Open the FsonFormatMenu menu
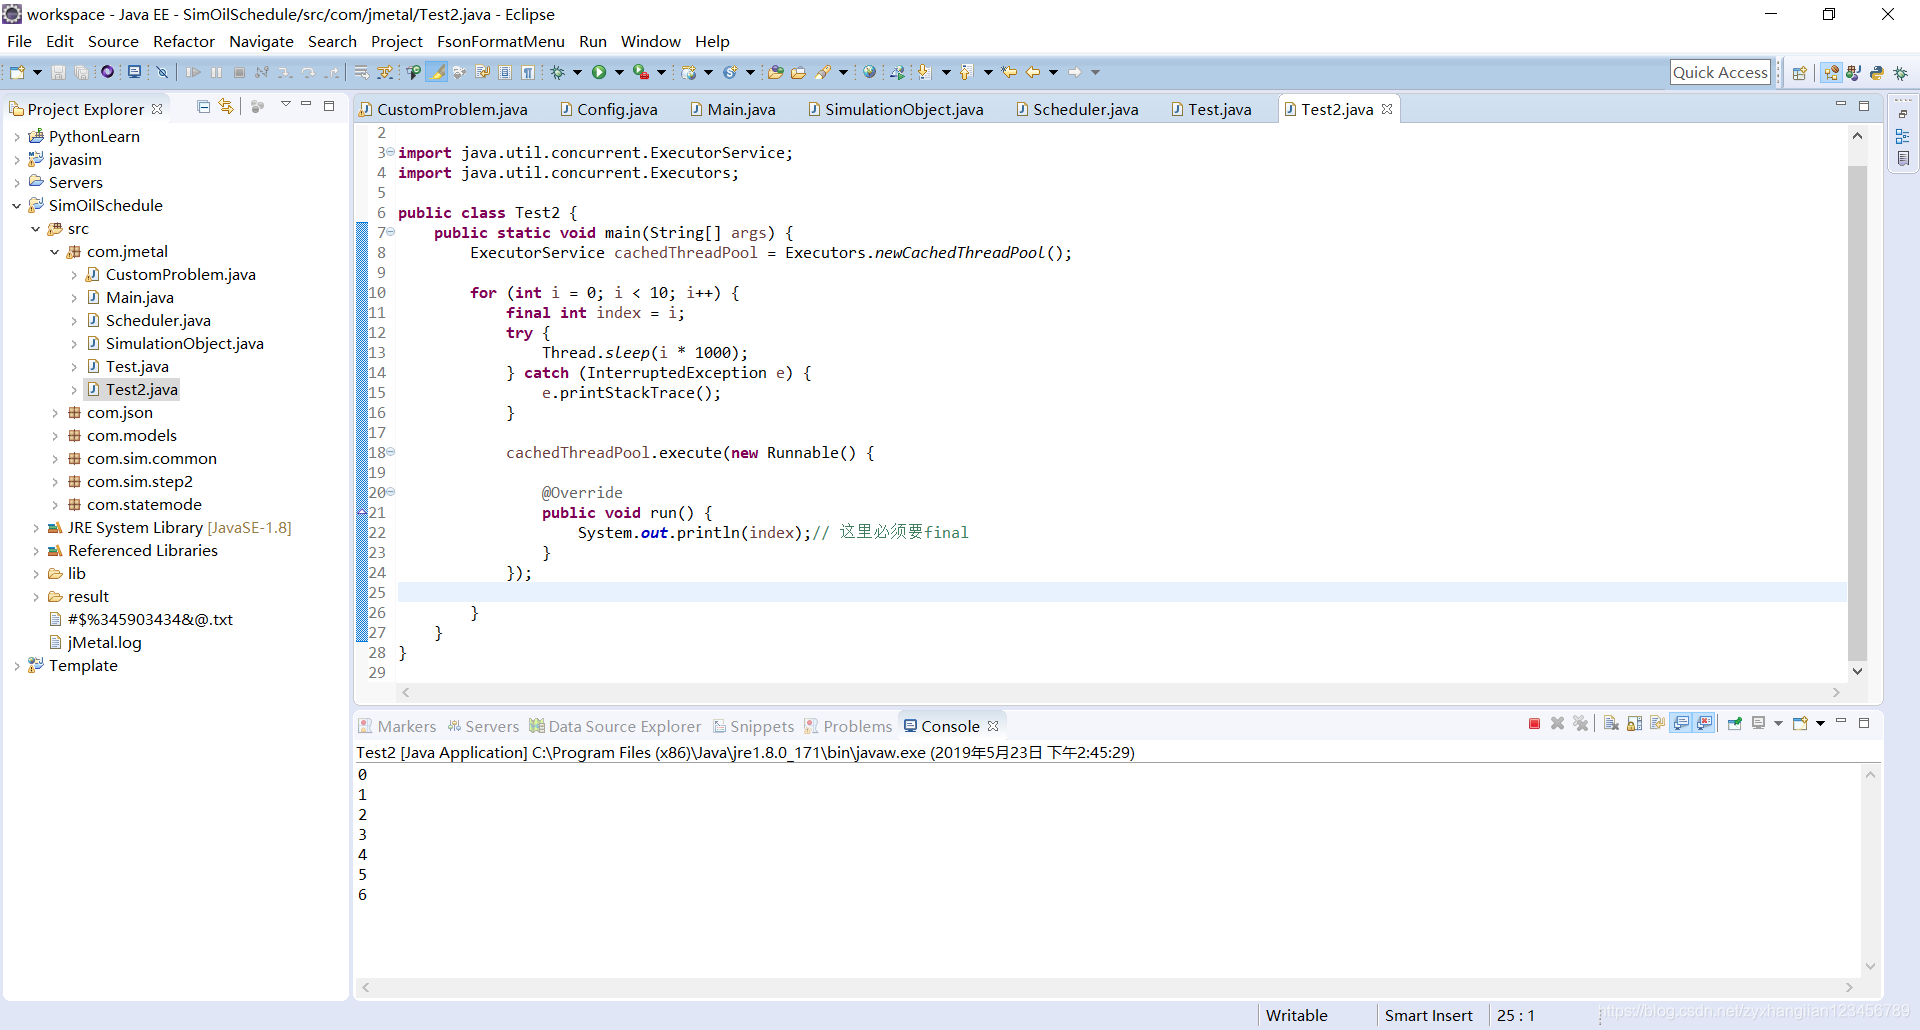This screenshot has width=1920, height=1030. point(500,41)
